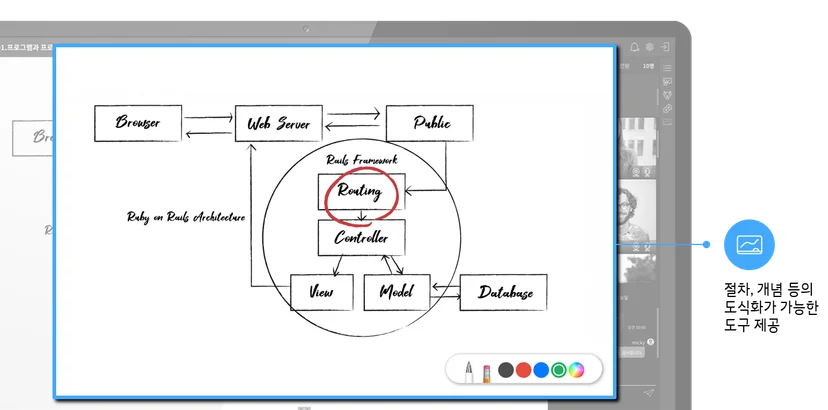Select the eraser tool

486,373
